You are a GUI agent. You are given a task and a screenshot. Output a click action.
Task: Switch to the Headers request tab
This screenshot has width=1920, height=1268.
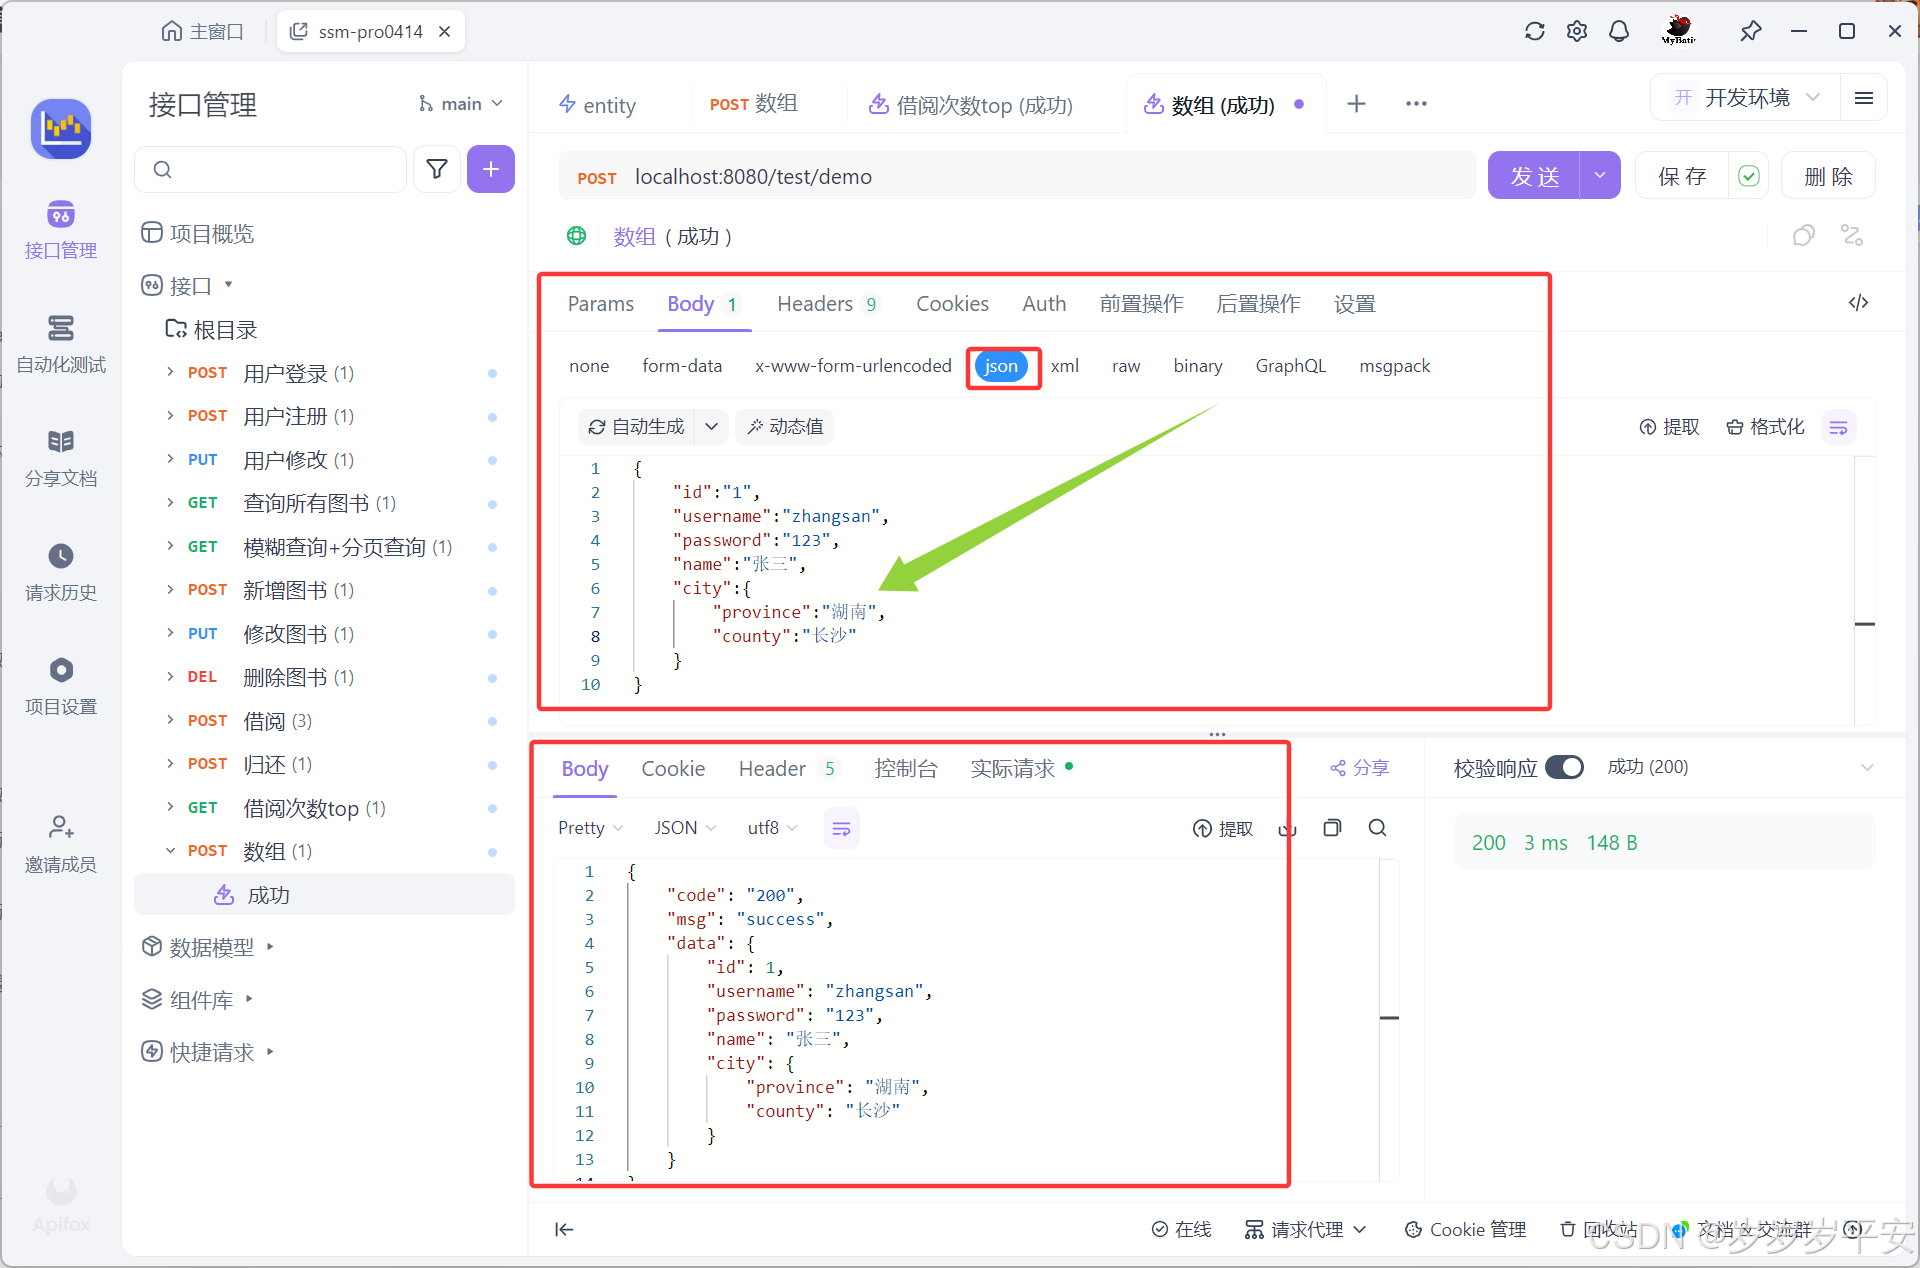(x=815, y=304)
